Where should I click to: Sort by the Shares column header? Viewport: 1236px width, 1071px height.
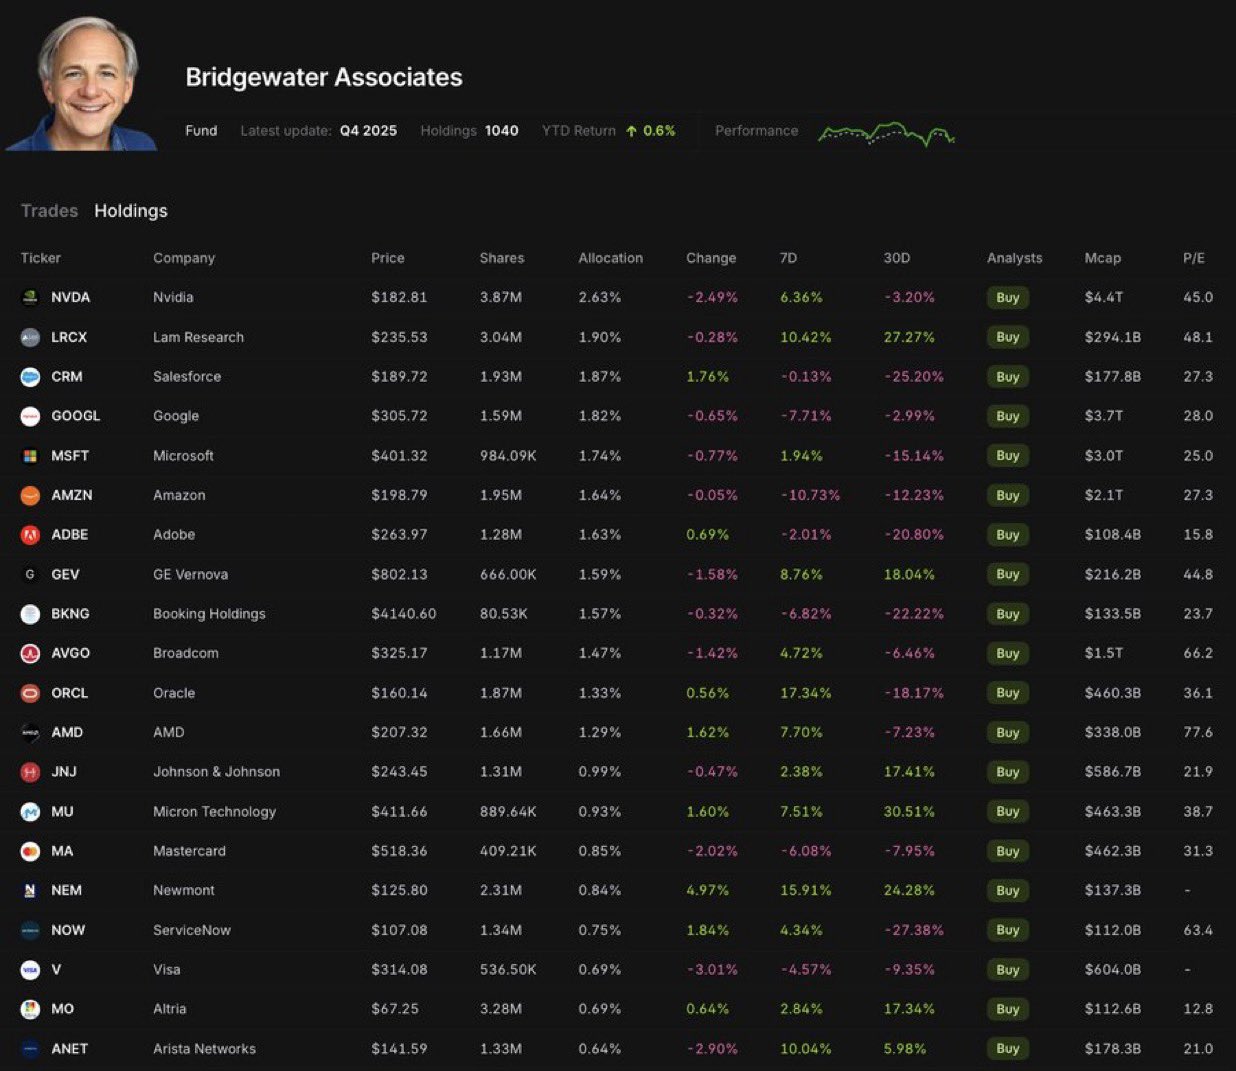point(502,258)
